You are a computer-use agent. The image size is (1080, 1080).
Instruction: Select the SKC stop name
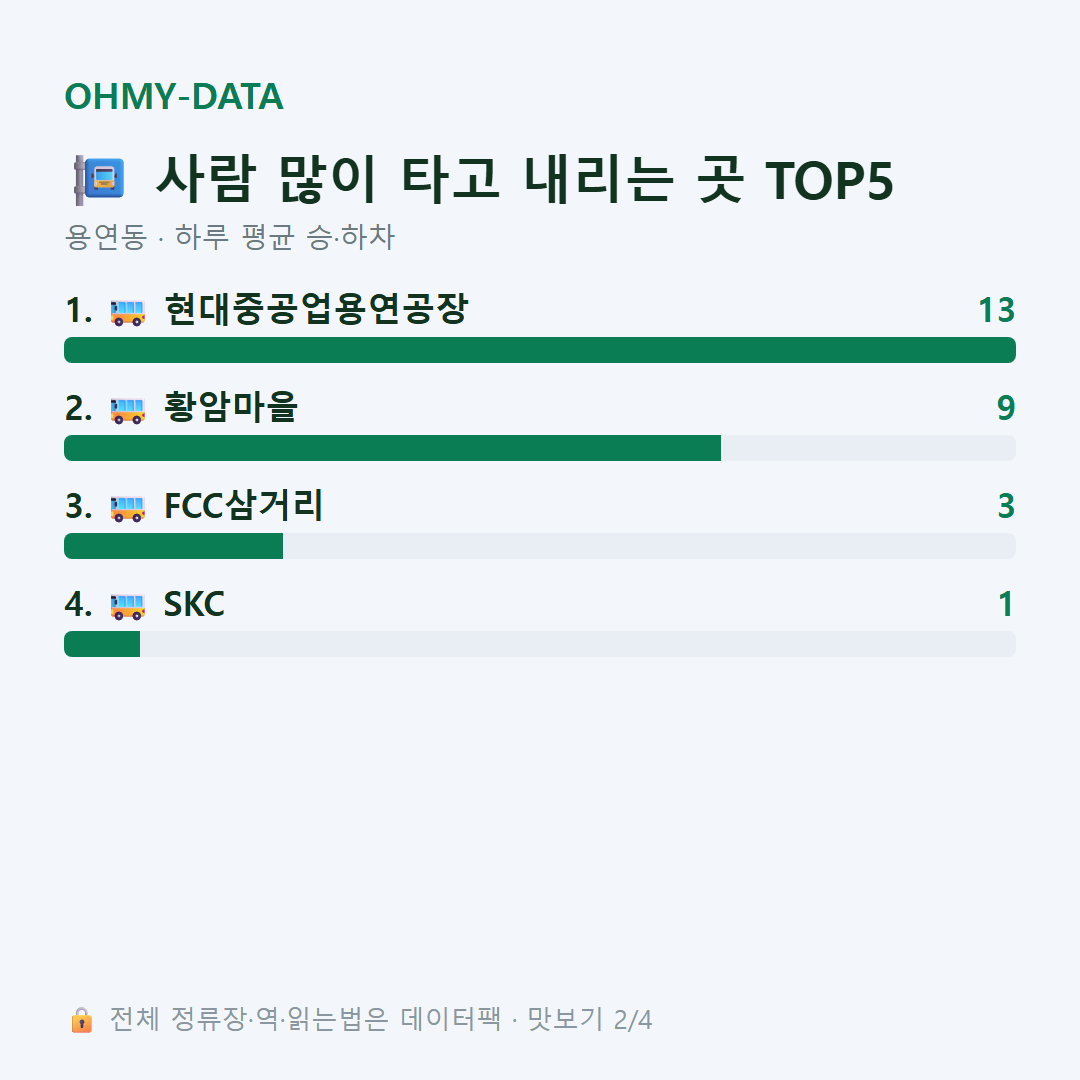pyautogui.click(x=194, y=604)
